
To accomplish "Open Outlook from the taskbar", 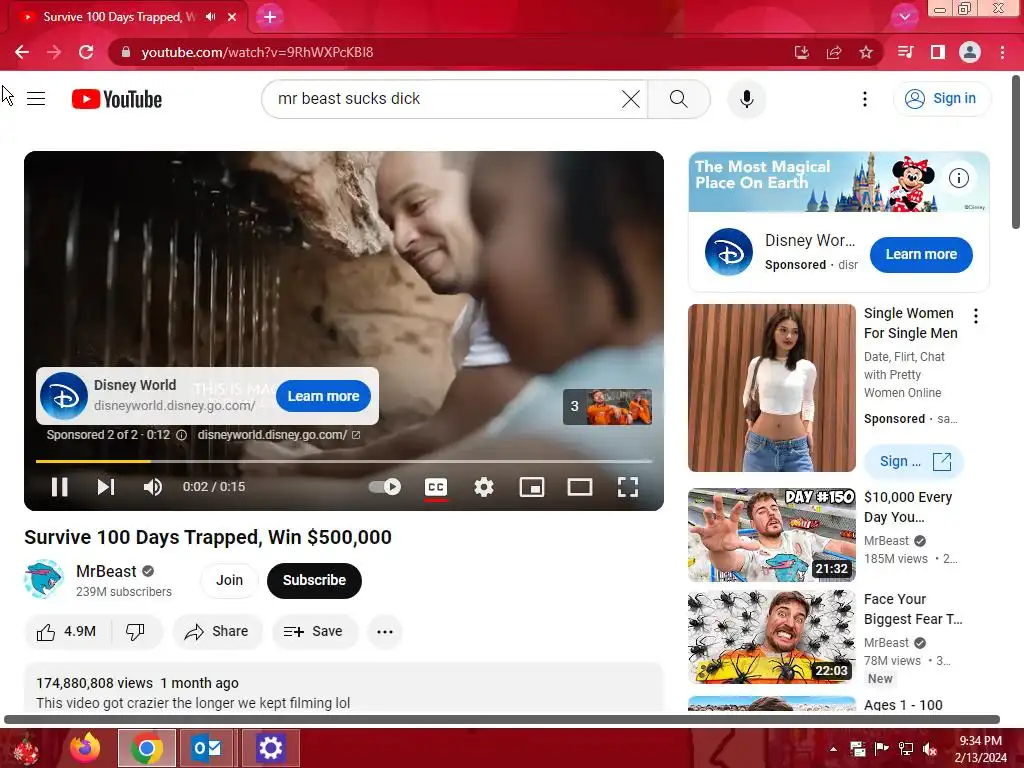I will point(207,748).
